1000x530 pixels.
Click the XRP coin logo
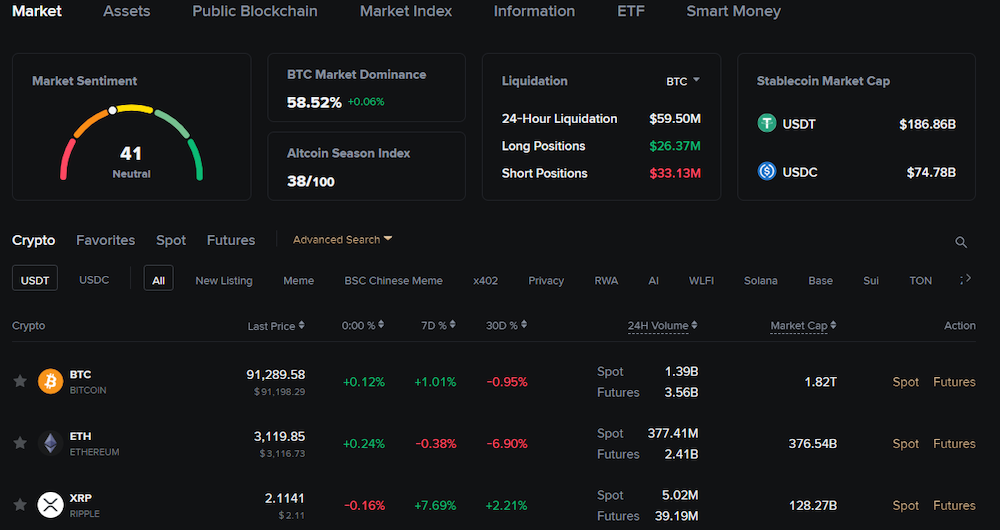pyautogui.click(x=50, y=505)
